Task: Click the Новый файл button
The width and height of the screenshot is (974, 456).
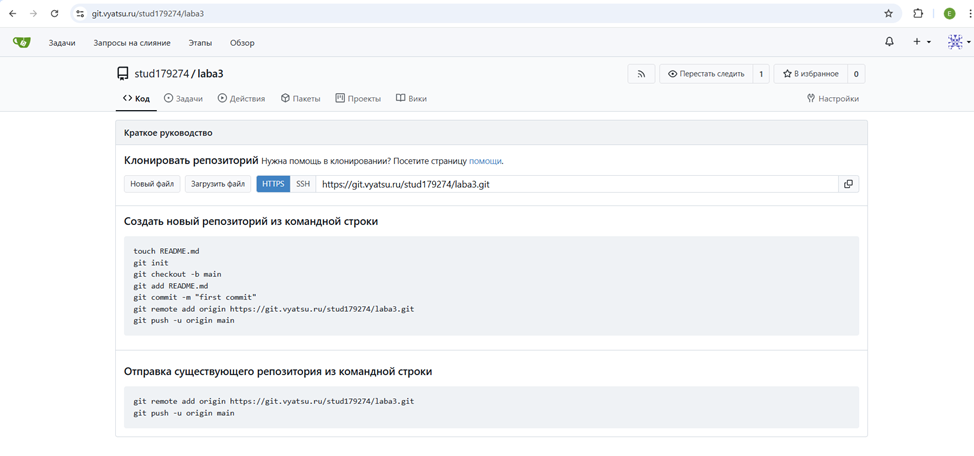Action: pos(152,184)
